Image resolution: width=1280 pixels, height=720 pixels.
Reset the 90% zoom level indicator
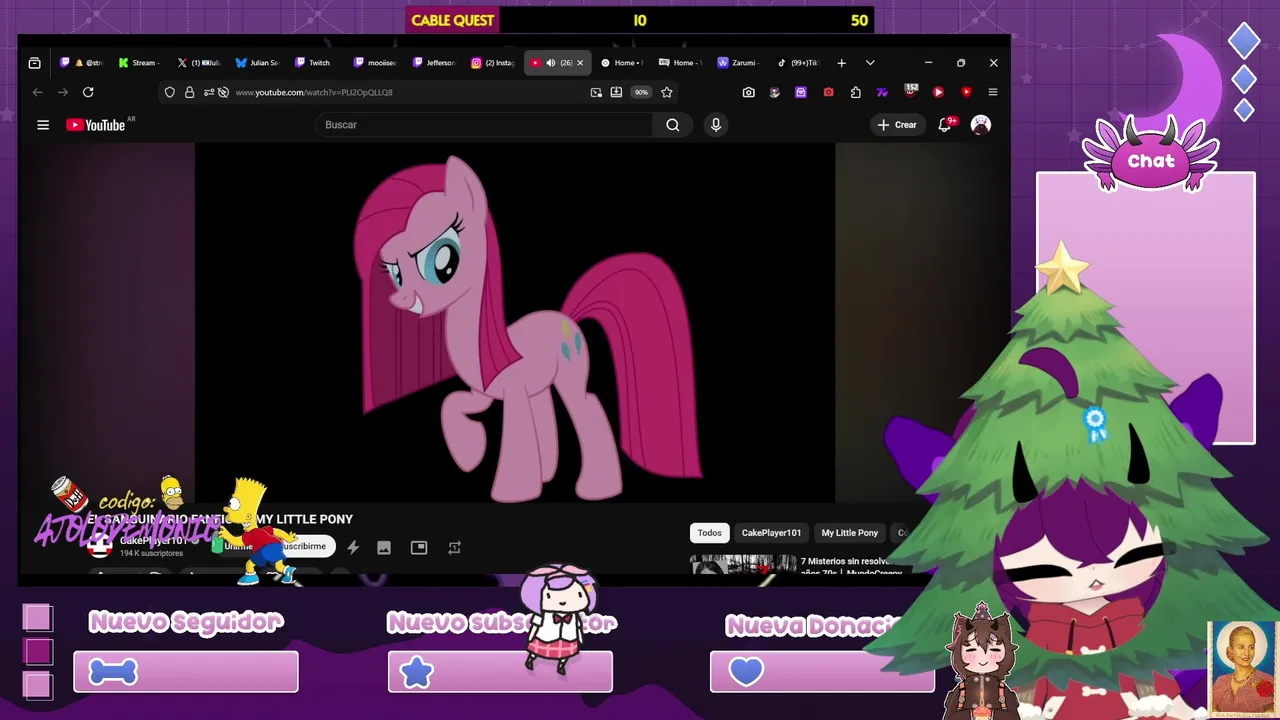[641, 92]
